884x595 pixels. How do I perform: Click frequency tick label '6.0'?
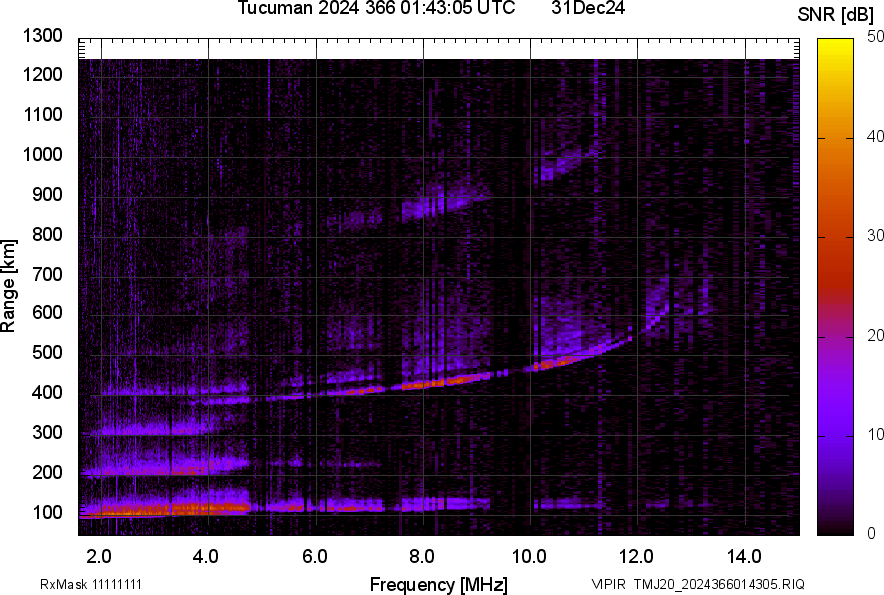coord(315,557)
